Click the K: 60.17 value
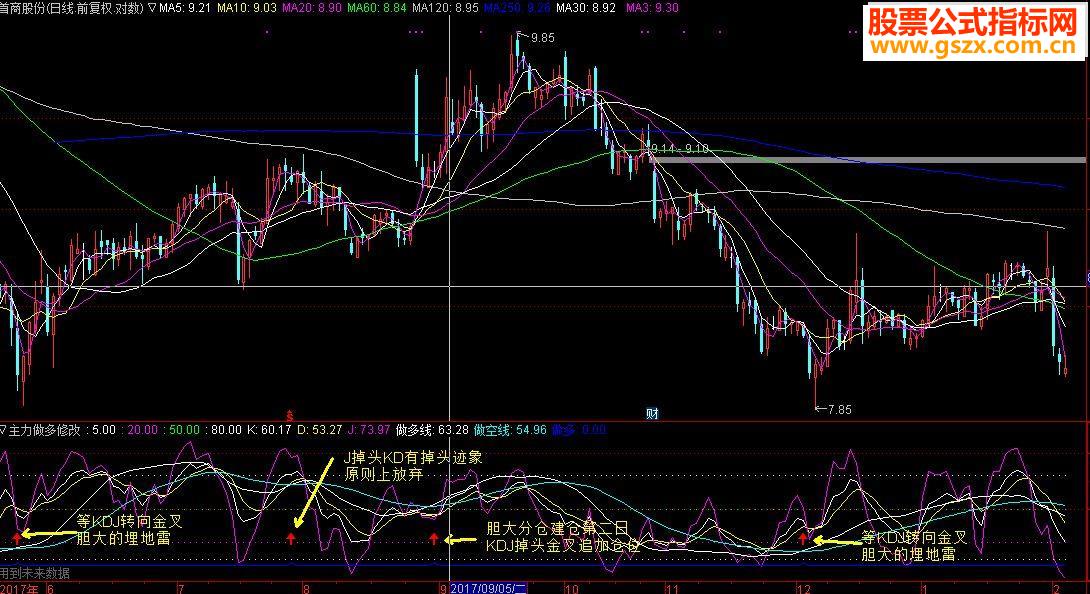Screen dimensions: 1090x594 (x=269, y=430)
